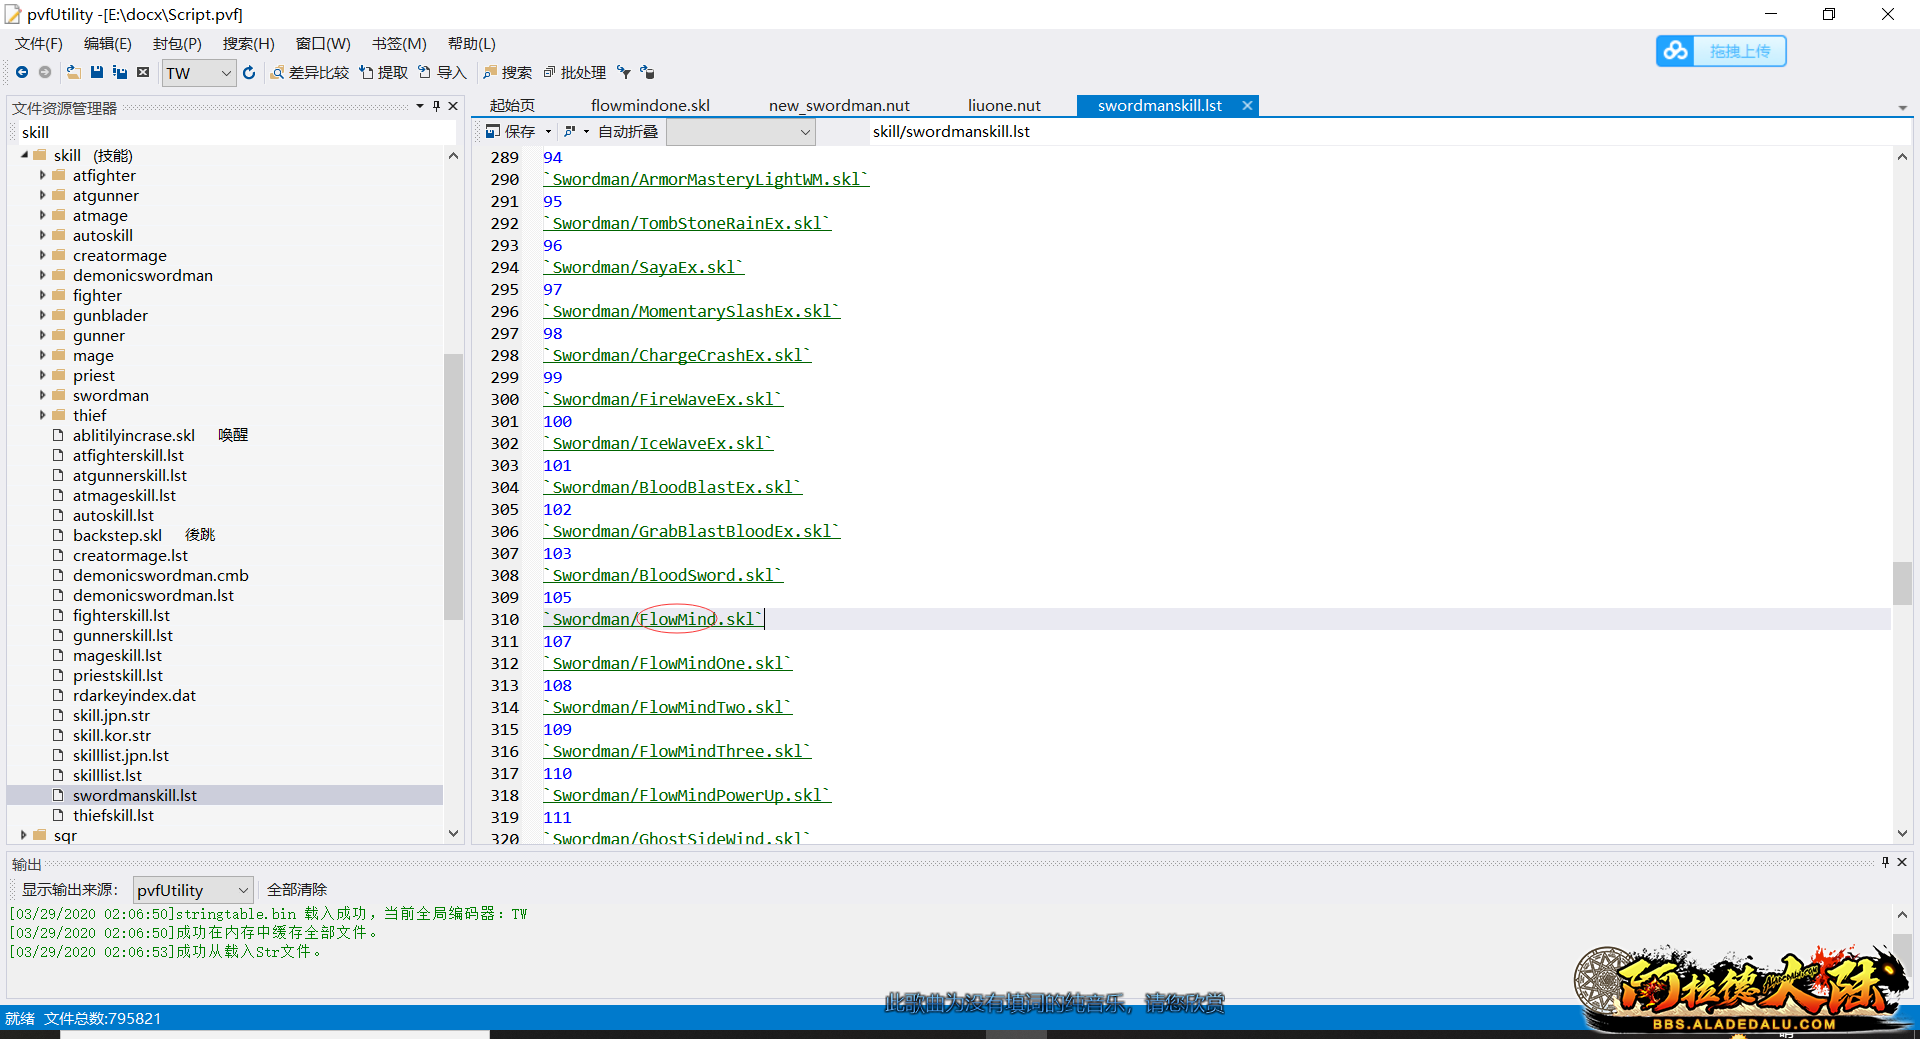
Task: Click the open file folder icon
Action: coord(74,72)
